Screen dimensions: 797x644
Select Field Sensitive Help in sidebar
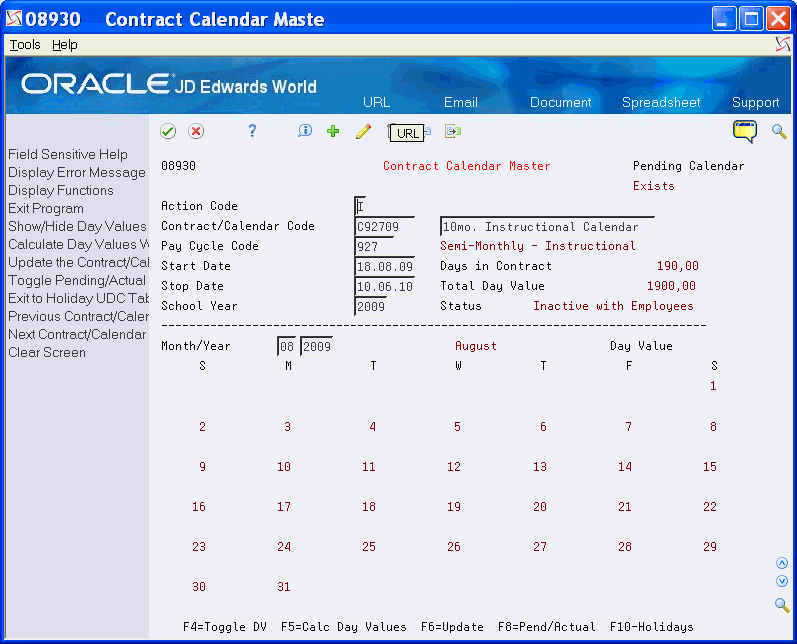click(68, 154)
